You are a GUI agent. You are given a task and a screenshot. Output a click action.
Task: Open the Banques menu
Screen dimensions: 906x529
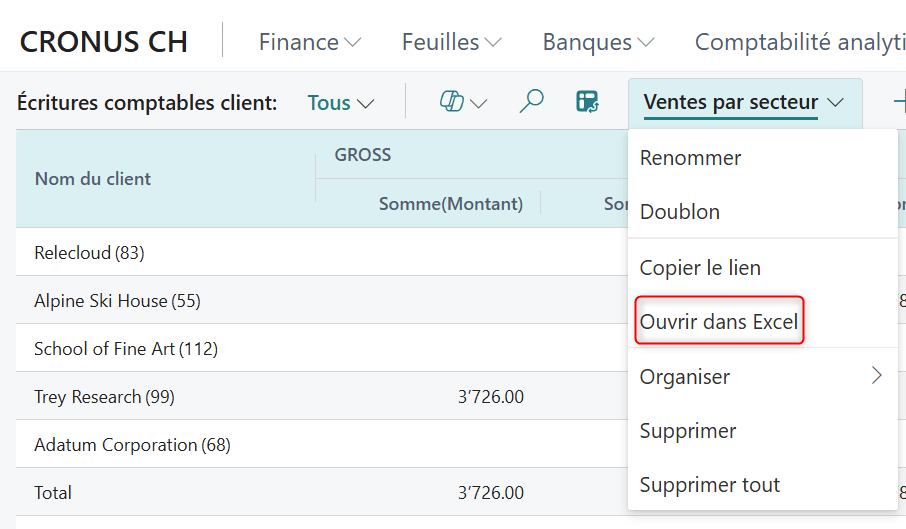597,42
